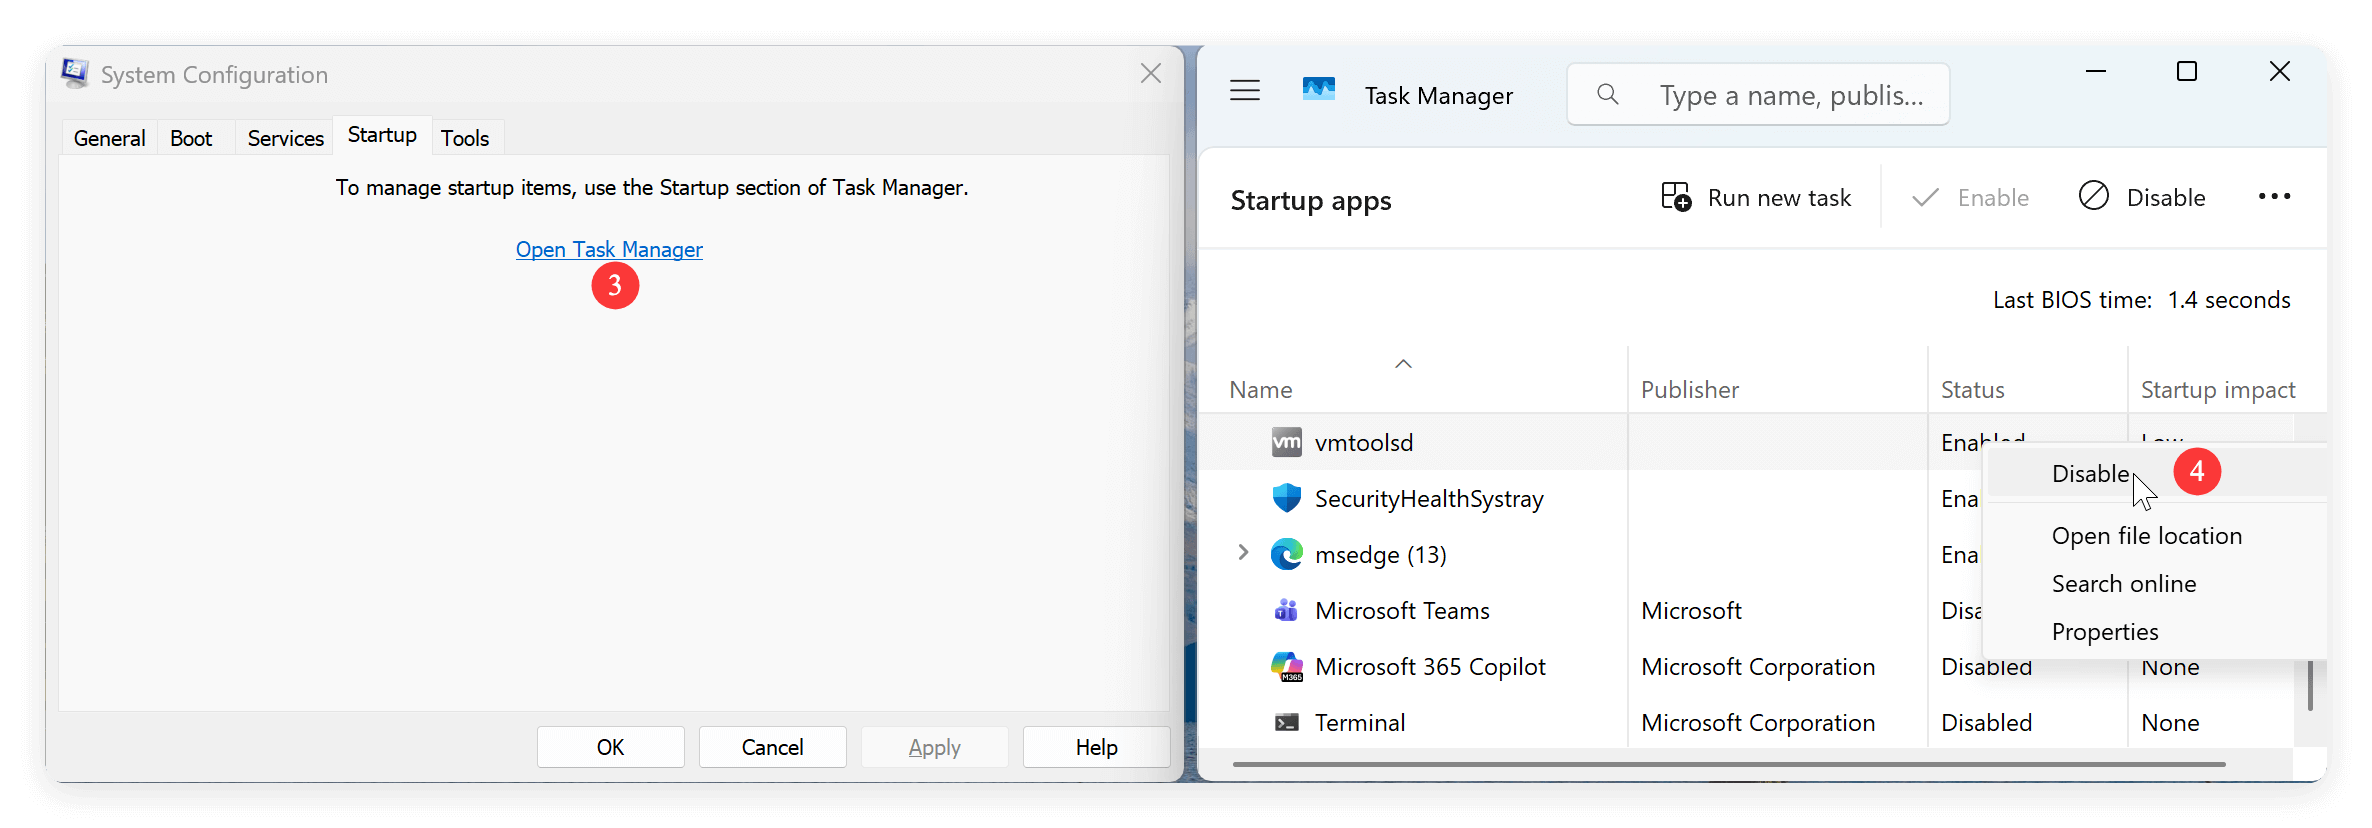Click the Terminal app icon
2372x828 pixels.
pos(1287,722)
